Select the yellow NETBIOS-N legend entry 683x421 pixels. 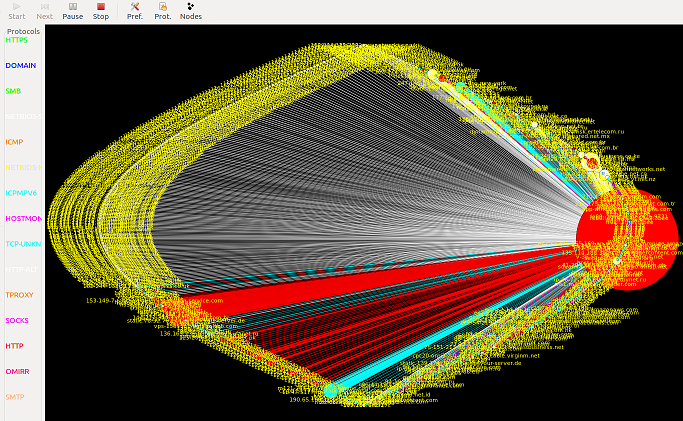point(24,168)
